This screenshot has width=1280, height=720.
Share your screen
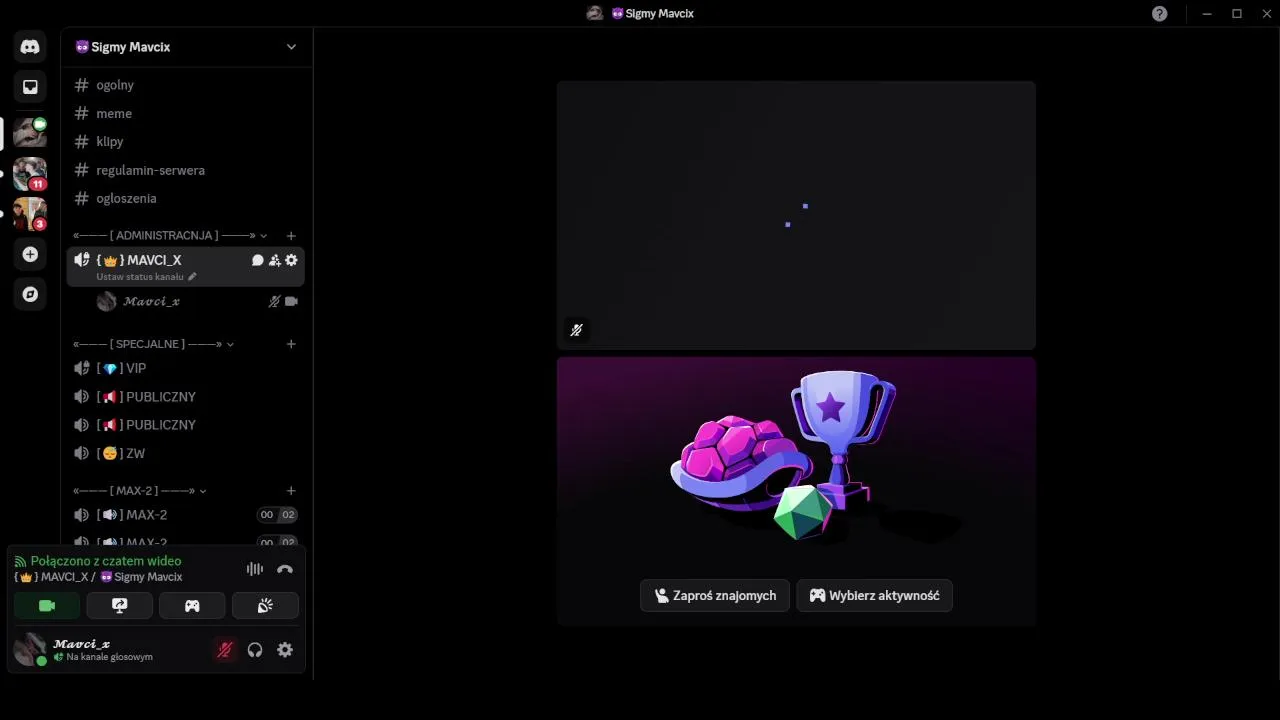point(119,605)
